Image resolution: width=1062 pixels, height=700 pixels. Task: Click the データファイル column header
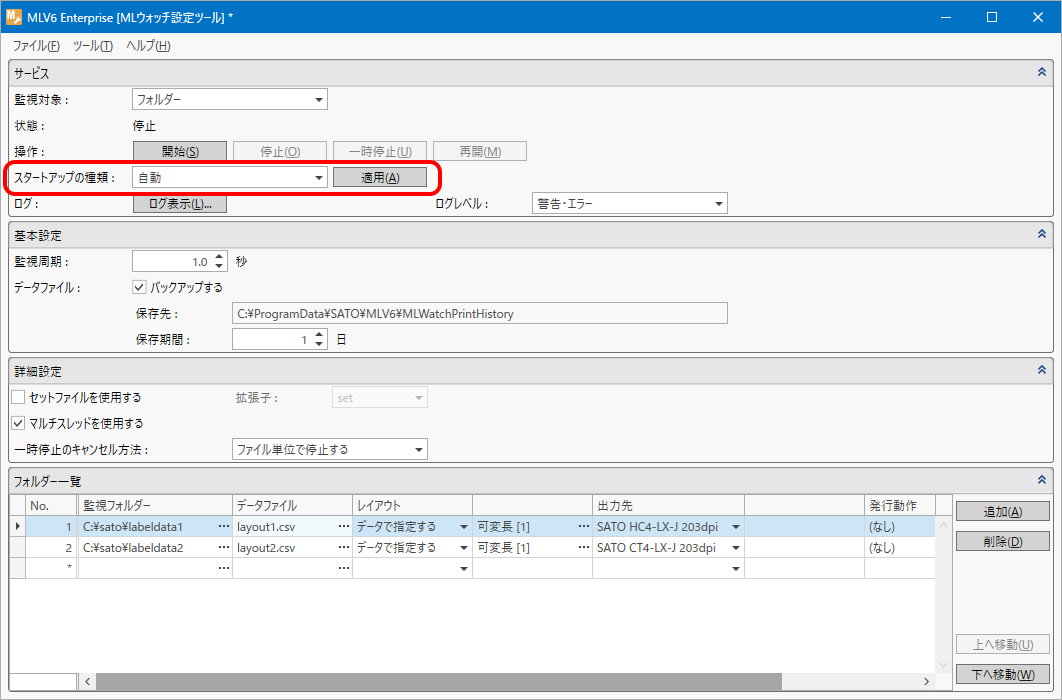(293, 505)
